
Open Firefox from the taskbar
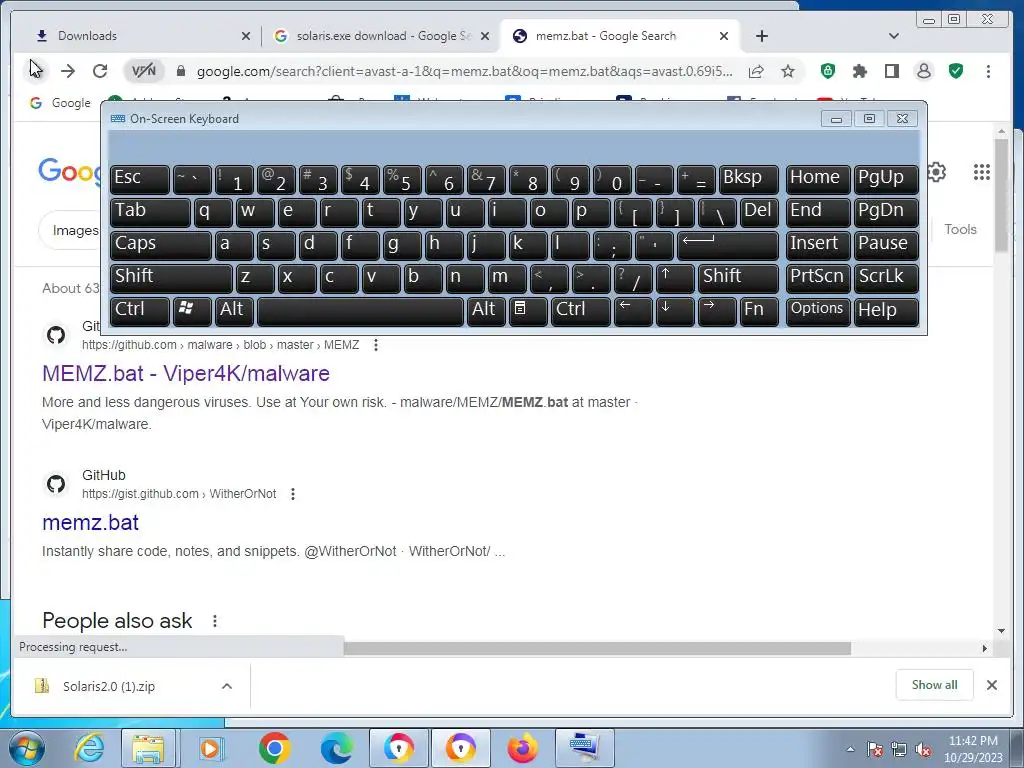coord(522,748)
